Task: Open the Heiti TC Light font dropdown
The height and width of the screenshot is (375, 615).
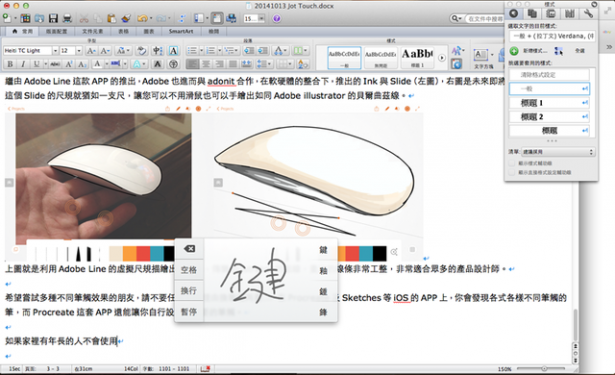Action: 55,51
